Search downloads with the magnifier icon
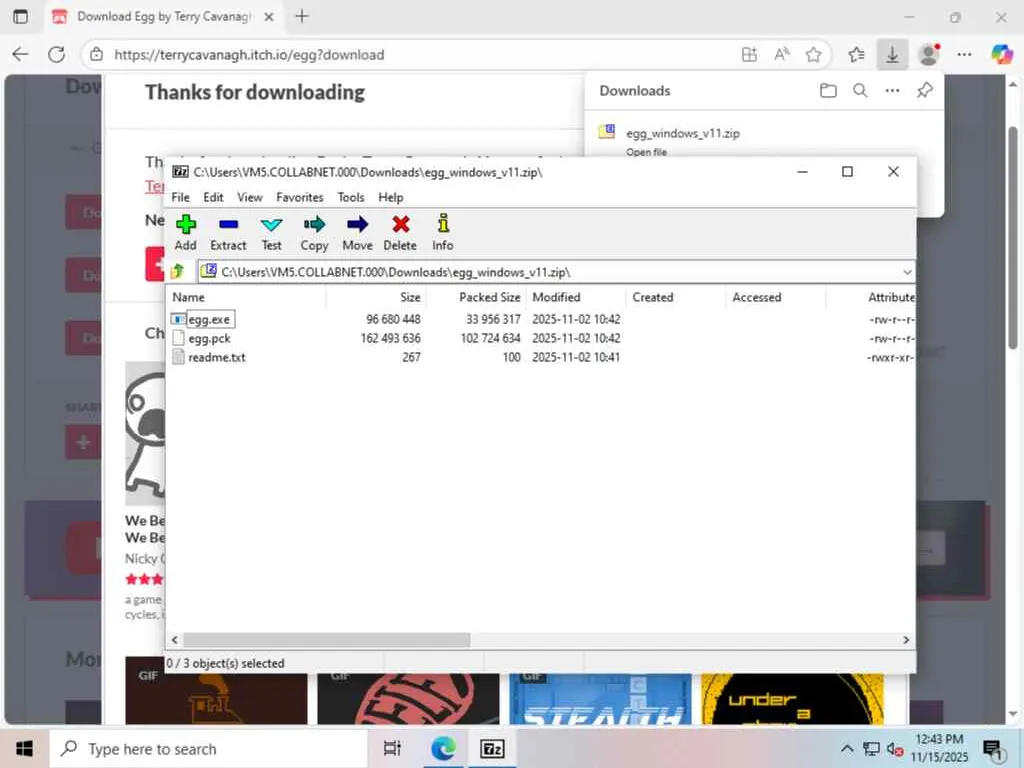The image size is (1024, 768). tap(860, 91)
